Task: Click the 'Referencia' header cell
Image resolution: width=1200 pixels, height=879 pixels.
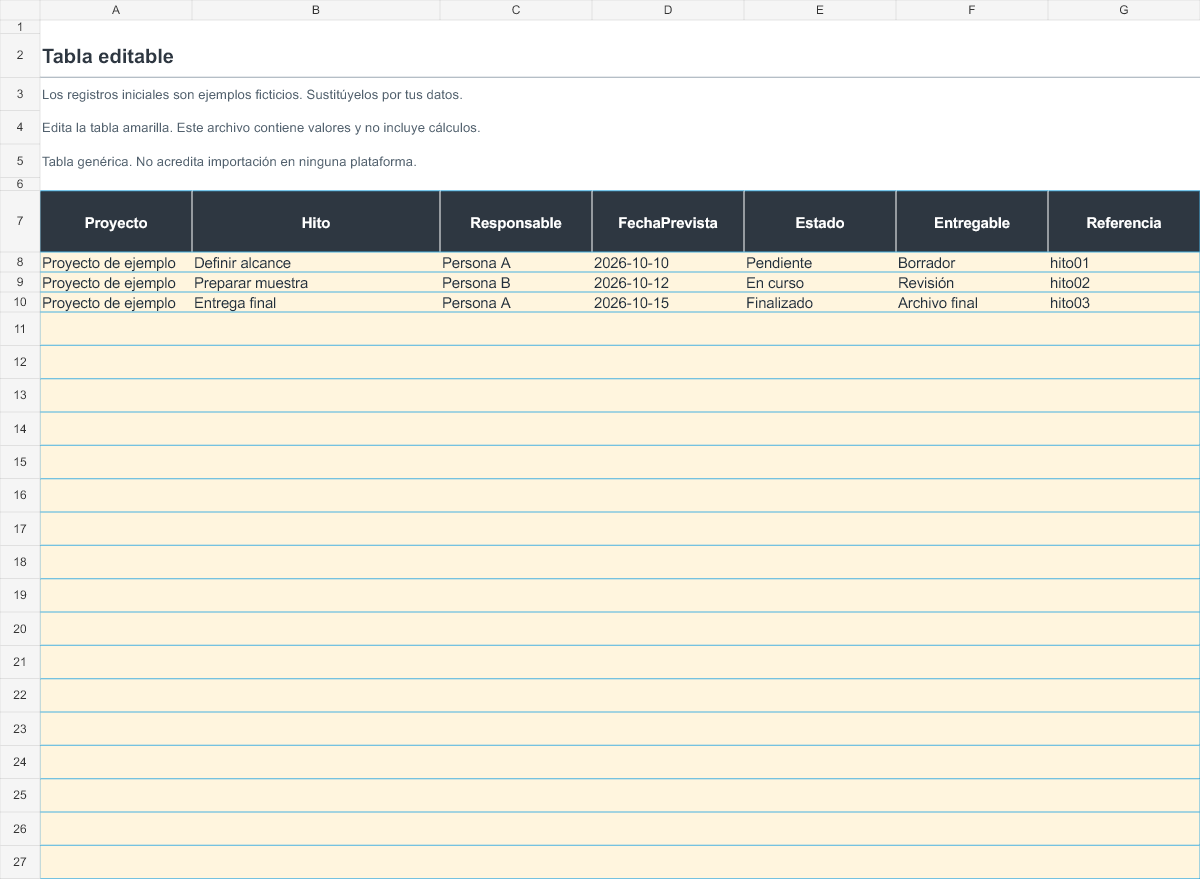Action: pos(1124,222)
